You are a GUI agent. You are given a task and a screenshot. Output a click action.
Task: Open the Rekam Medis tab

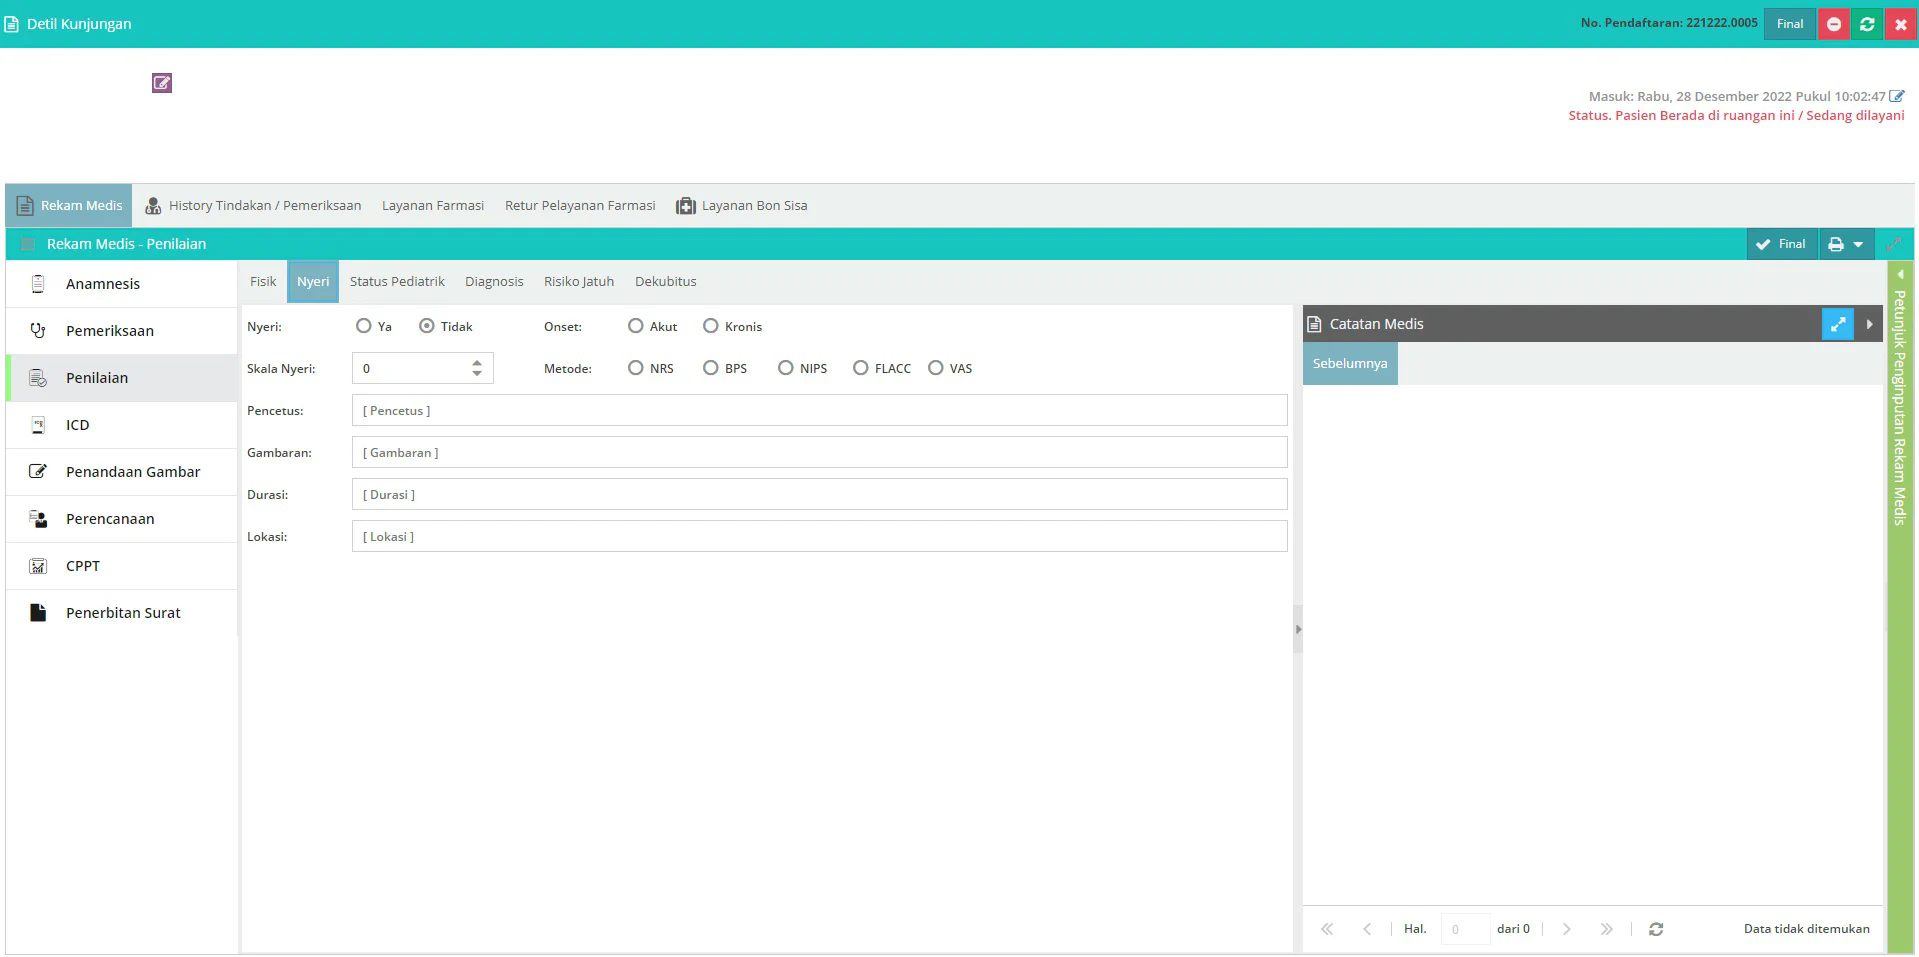tap(69, 205)
